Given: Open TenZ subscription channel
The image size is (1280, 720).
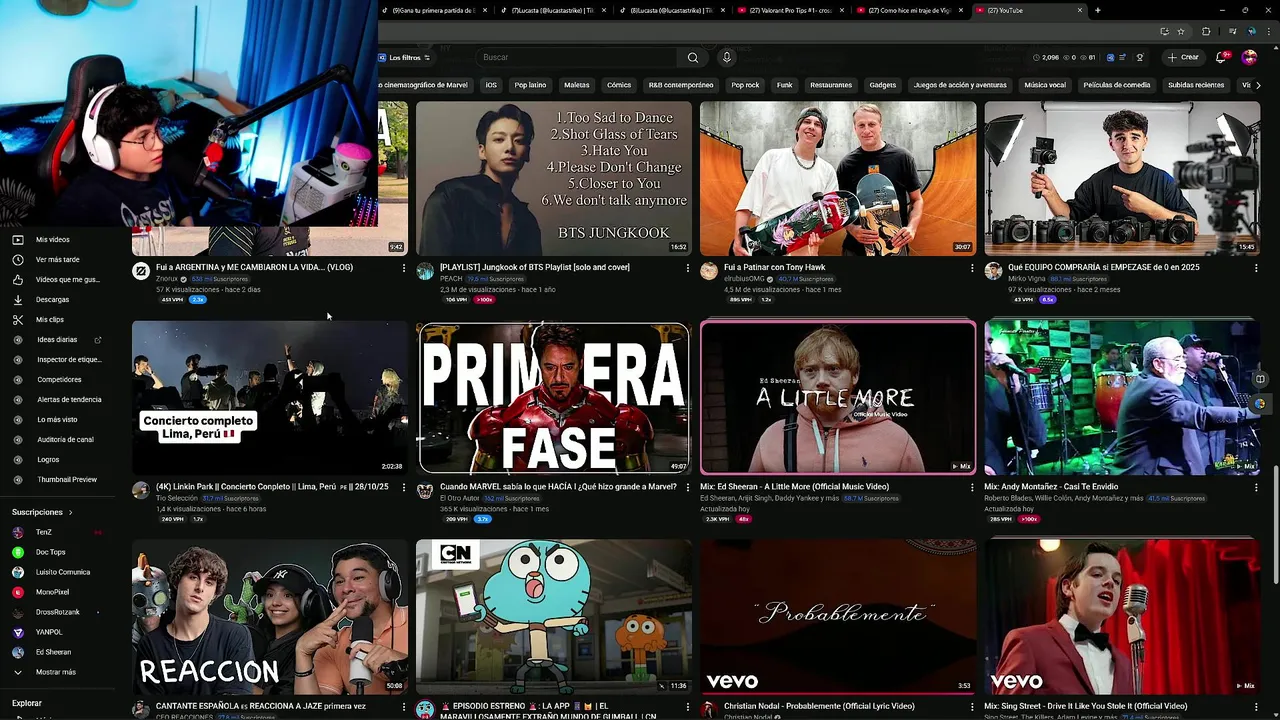Looking at the screenshot, I should coord(44,532).
